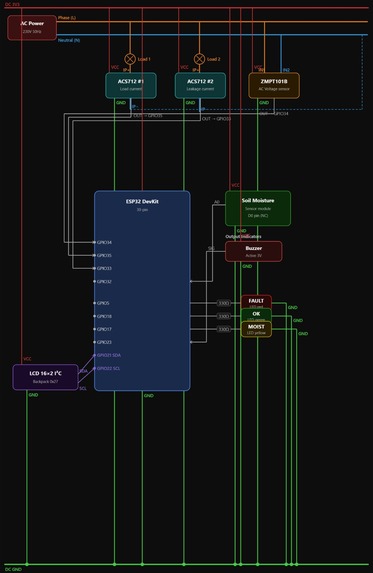The image size is (373, 573).
Task: Select the Soil Moisture sensor block
Action: click(258, 208)
